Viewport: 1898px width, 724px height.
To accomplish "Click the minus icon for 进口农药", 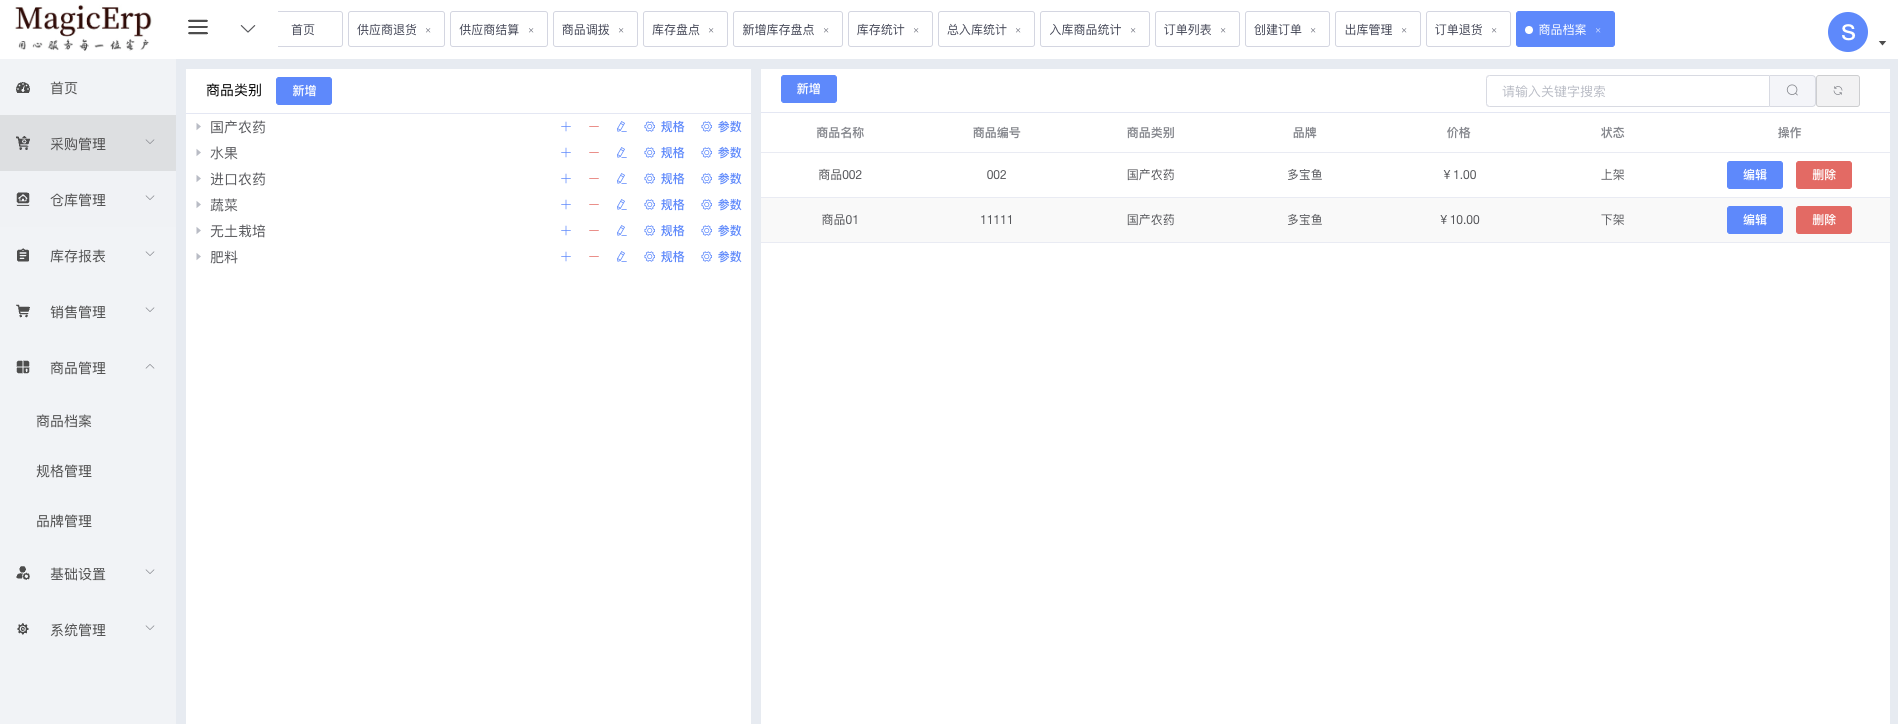I will pos(594,179).
